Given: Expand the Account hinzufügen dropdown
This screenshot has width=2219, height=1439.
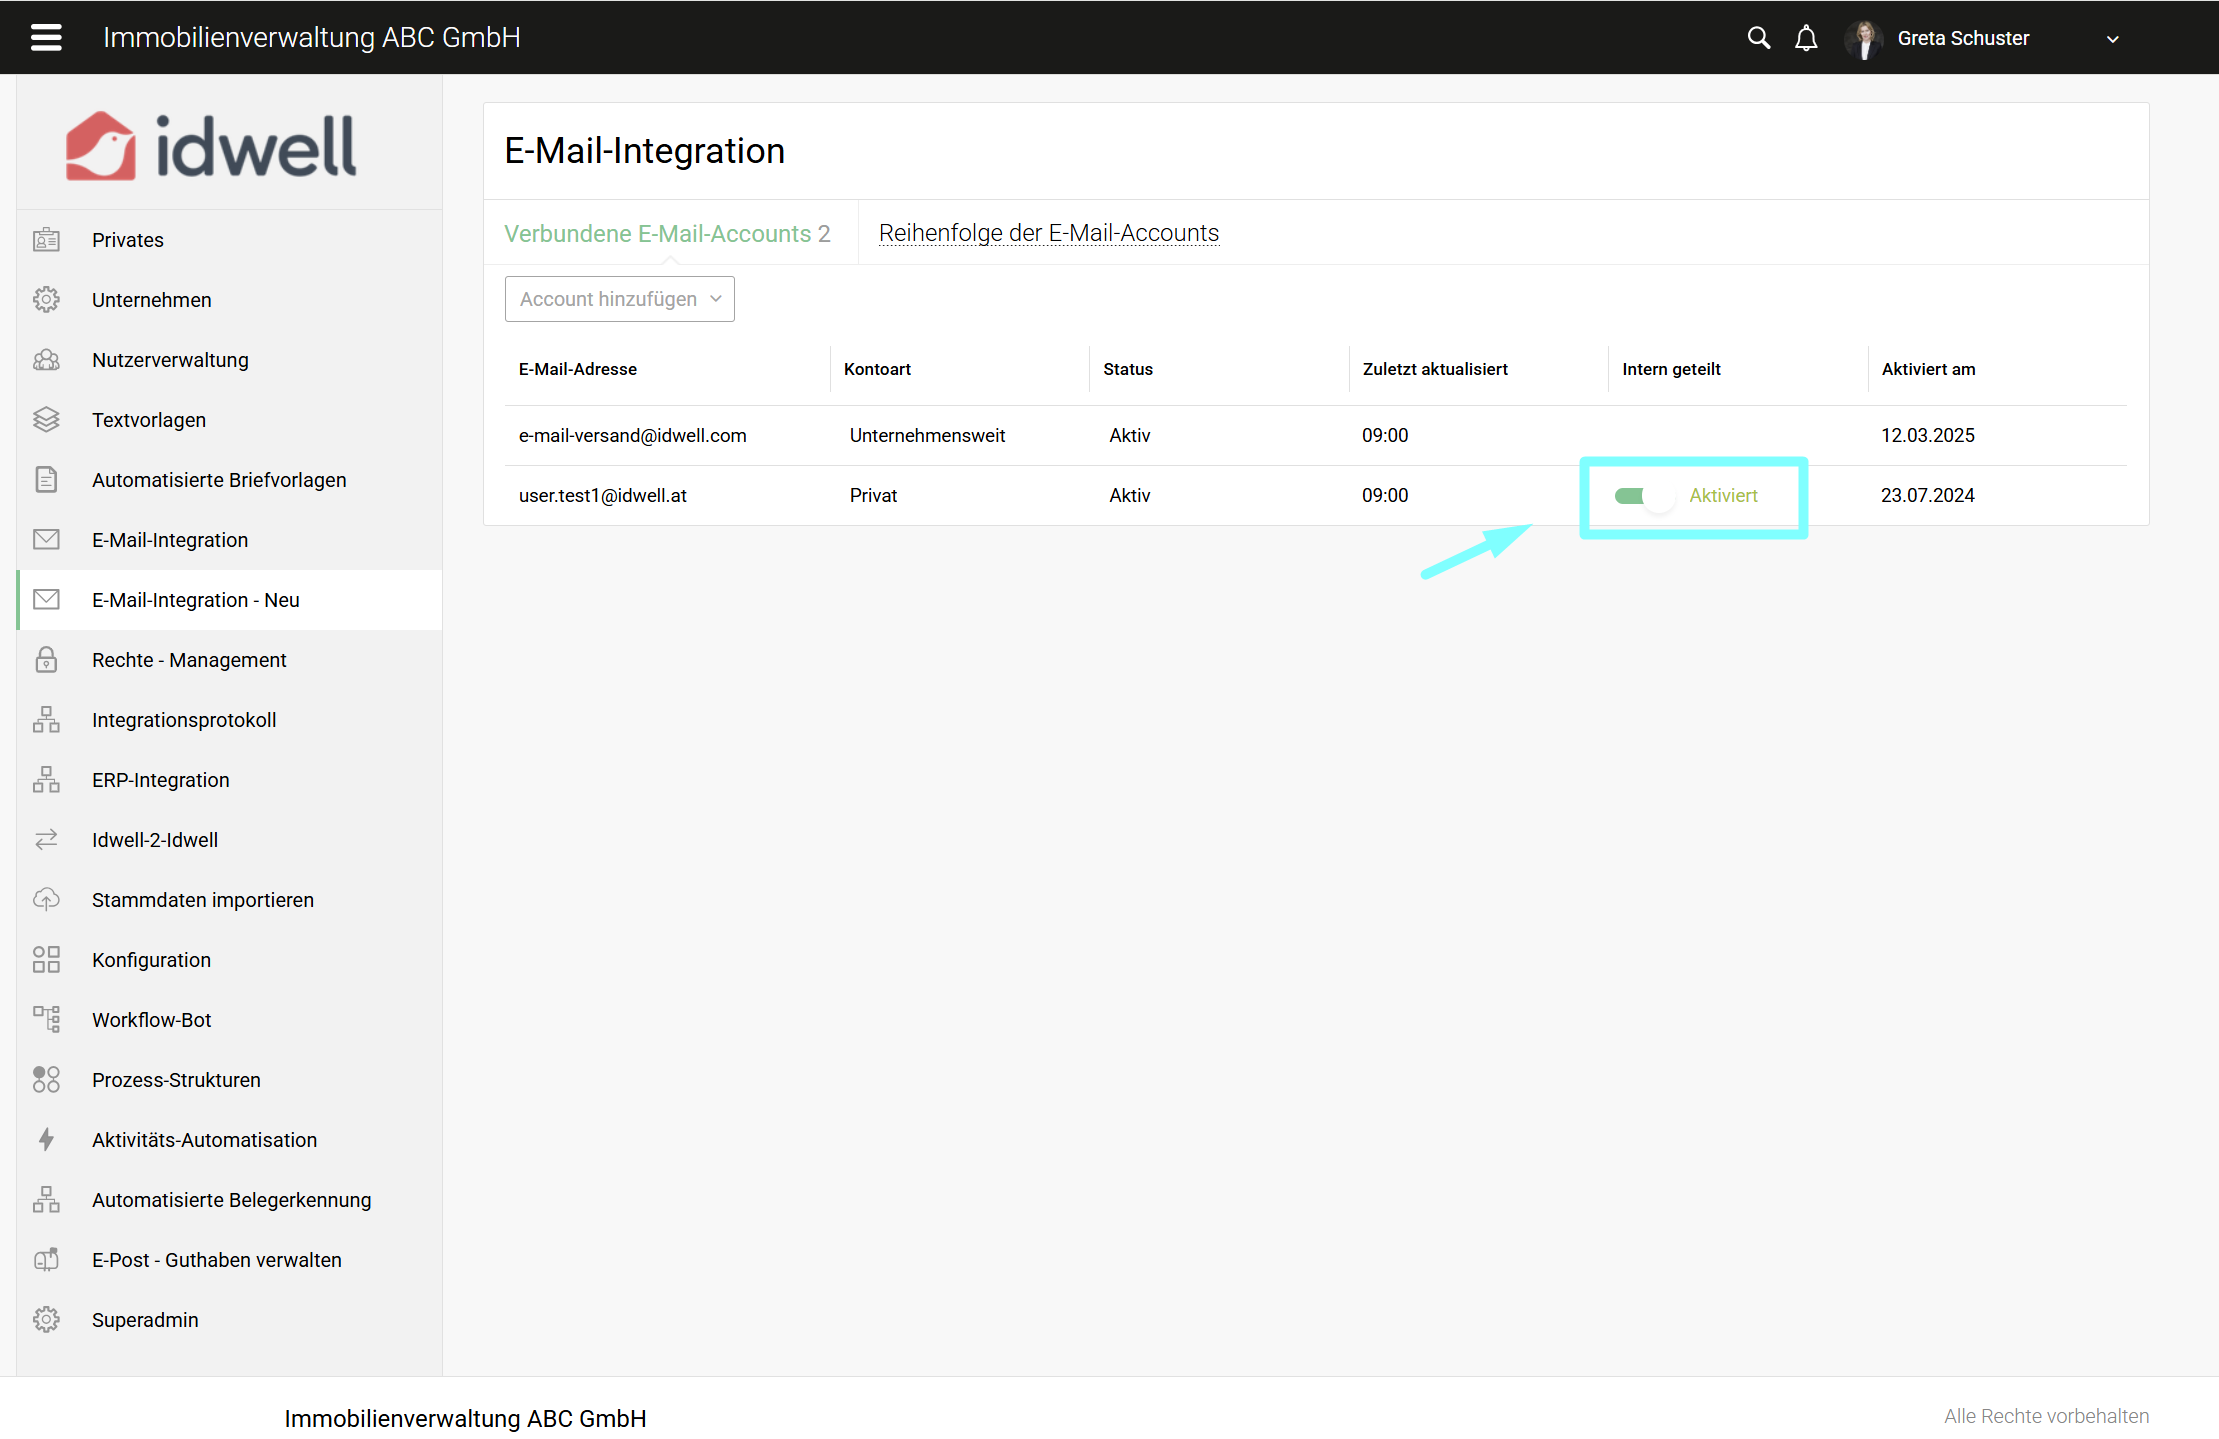Looking at the screenshot, I should point(619,299).
